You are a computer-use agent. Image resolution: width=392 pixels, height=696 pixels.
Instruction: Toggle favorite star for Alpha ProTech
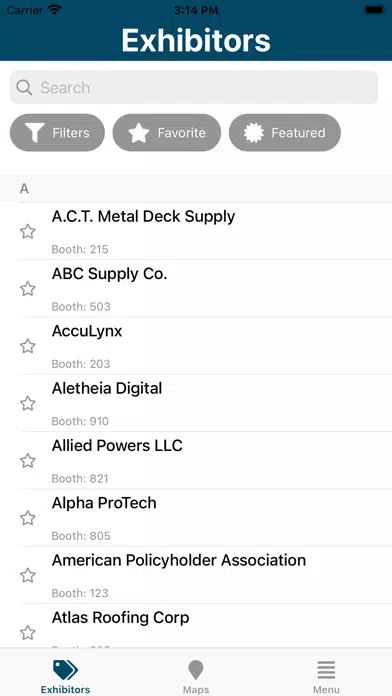click(x=28, y=518)
